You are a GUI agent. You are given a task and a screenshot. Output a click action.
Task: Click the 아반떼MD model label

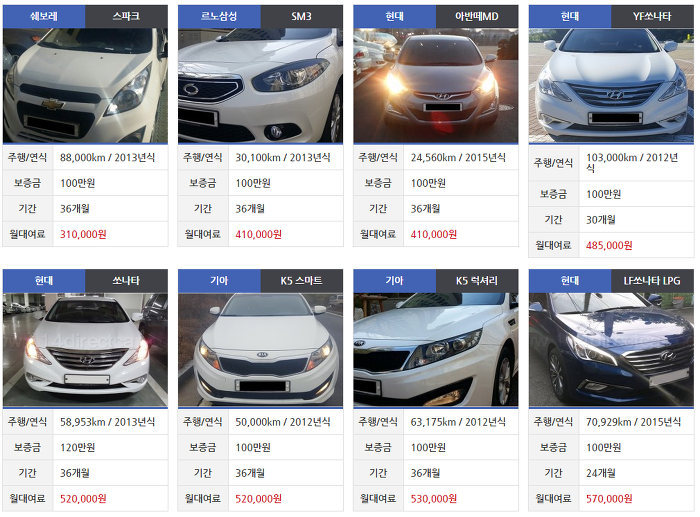pos(476,17)
